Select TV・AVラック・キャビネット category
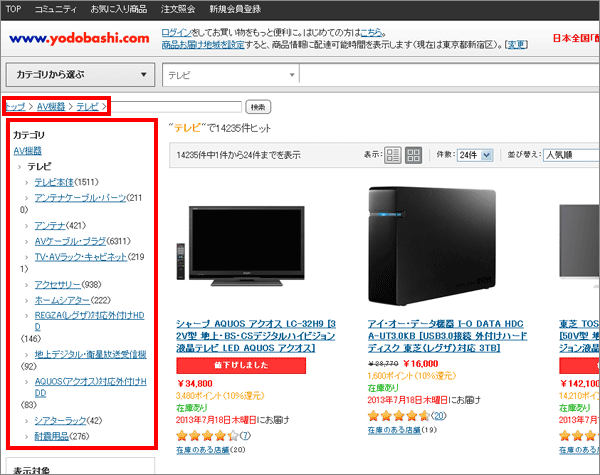The width and height of the screenshot is (600, 475). 80,257
